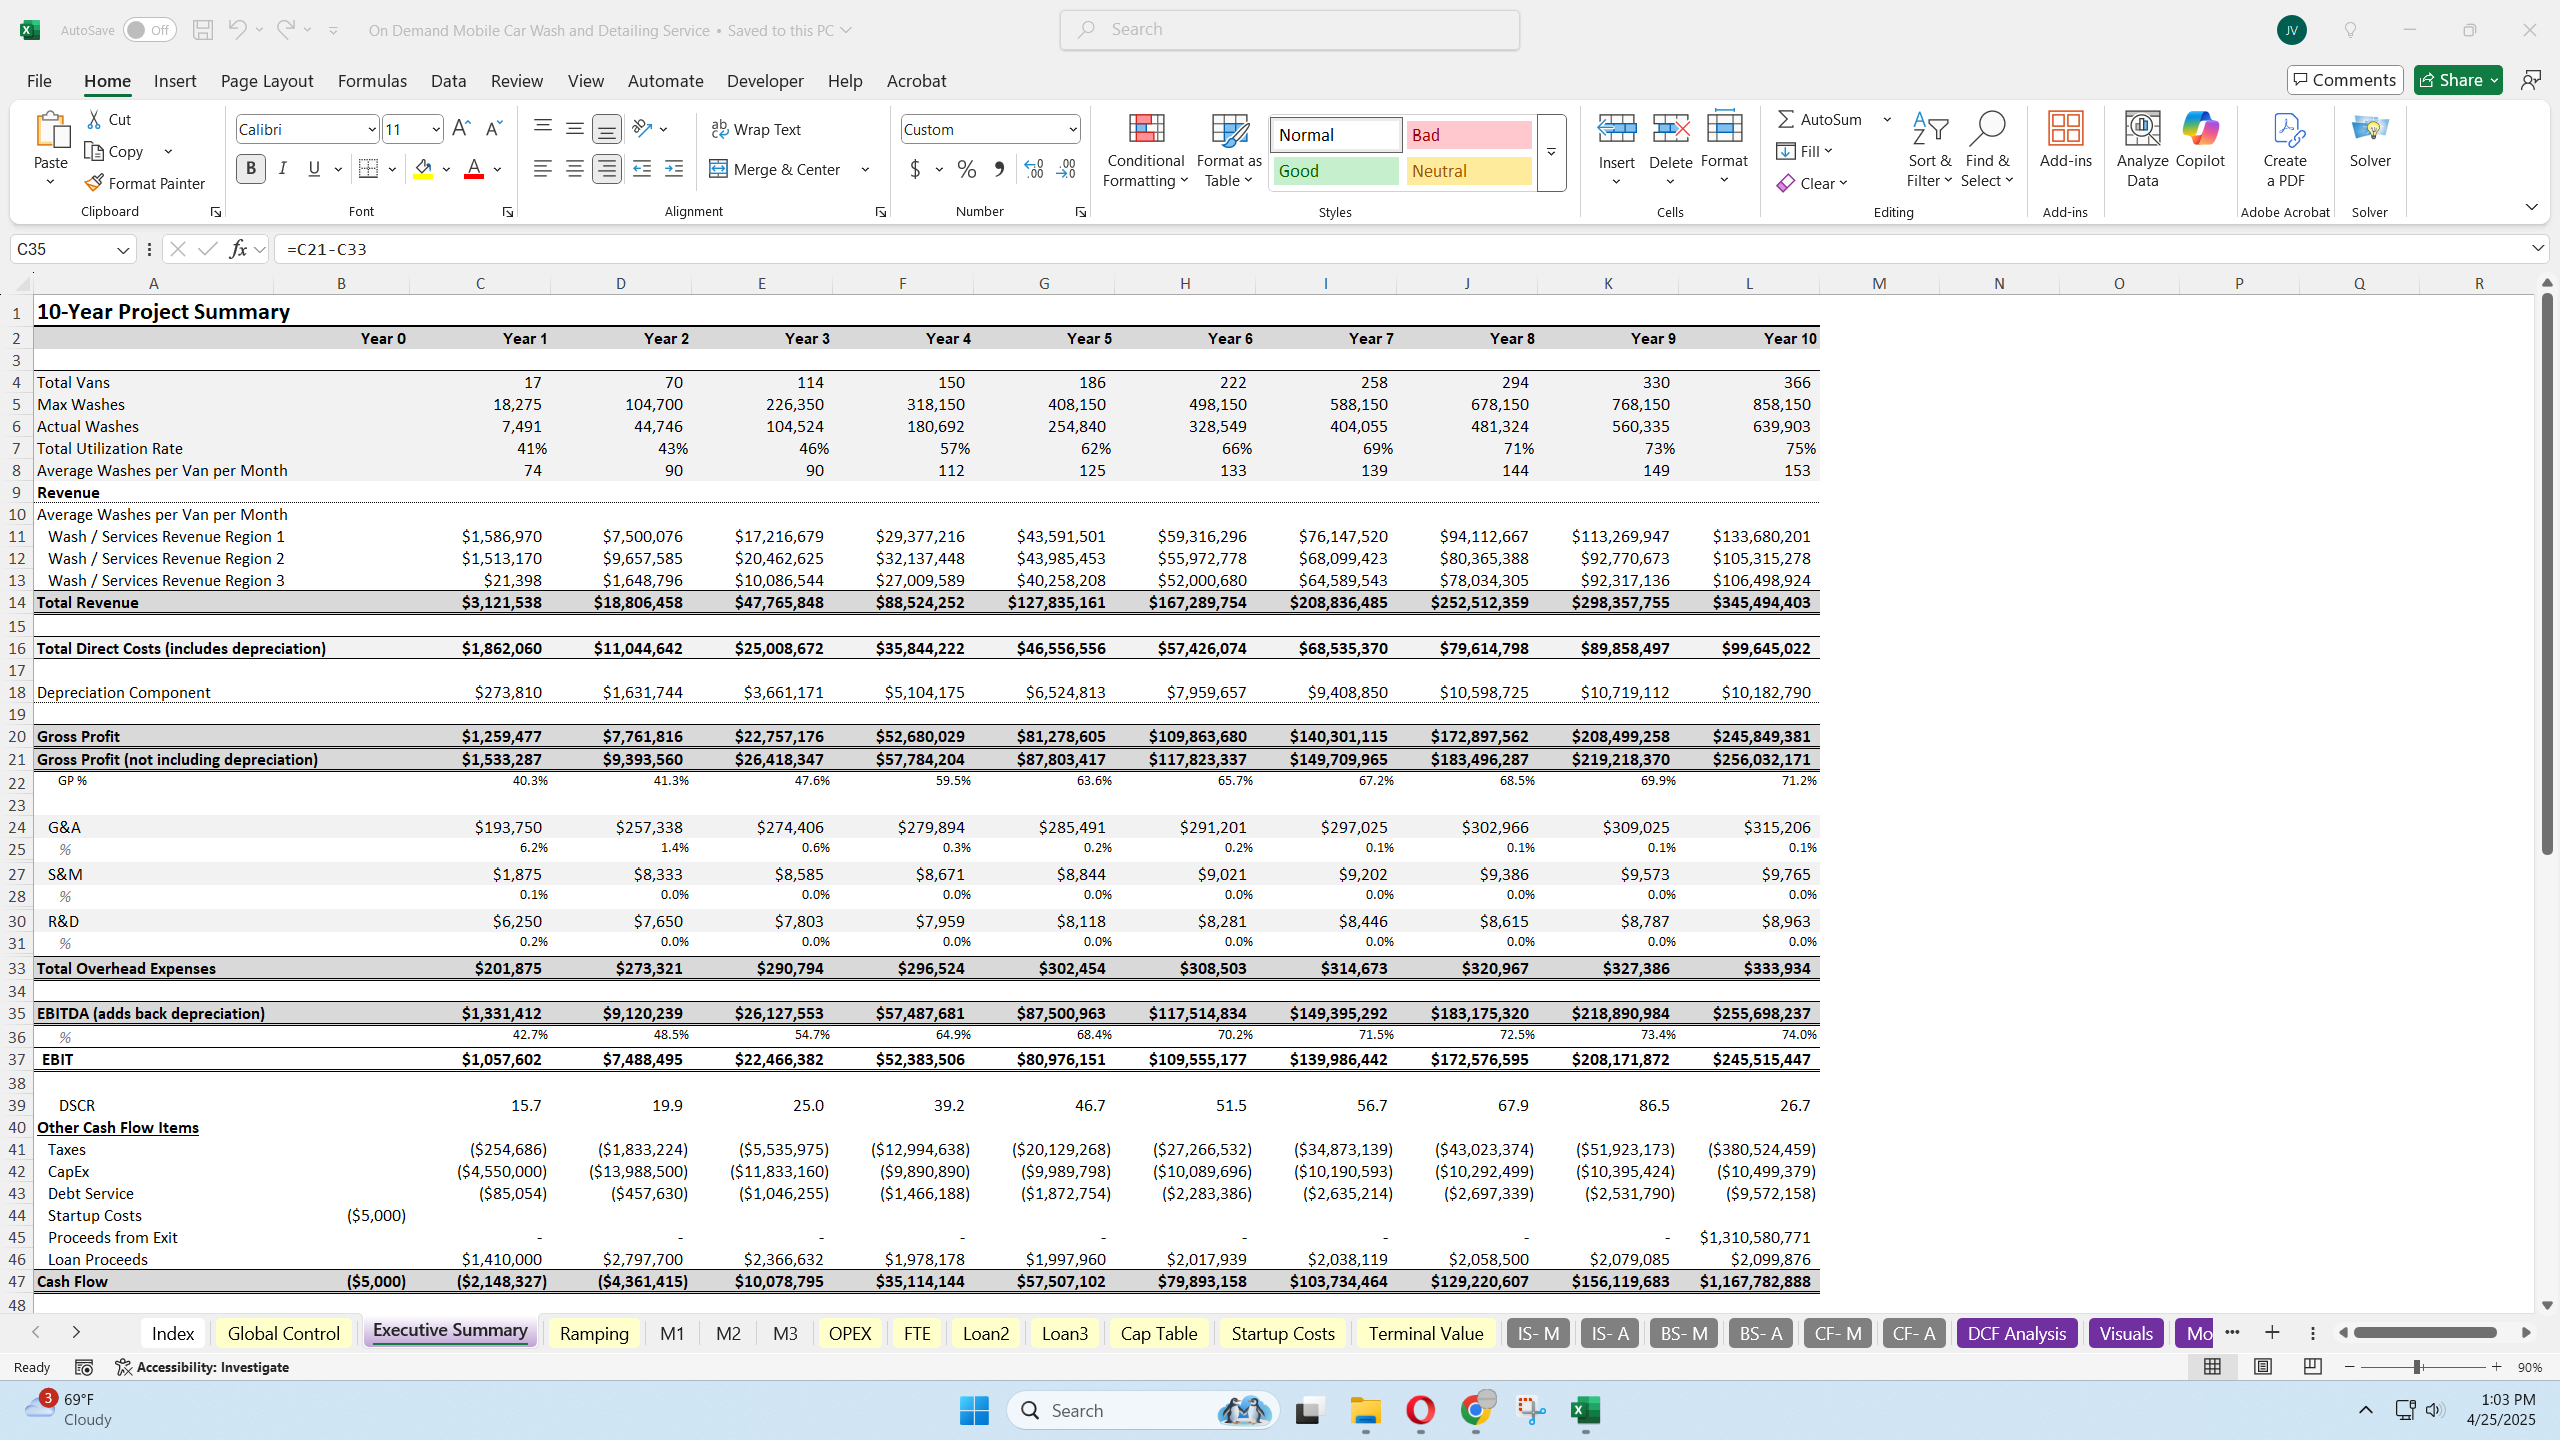Open Conditional Formatting options
The image size is (2560, 1440).
pos(1144,152)
